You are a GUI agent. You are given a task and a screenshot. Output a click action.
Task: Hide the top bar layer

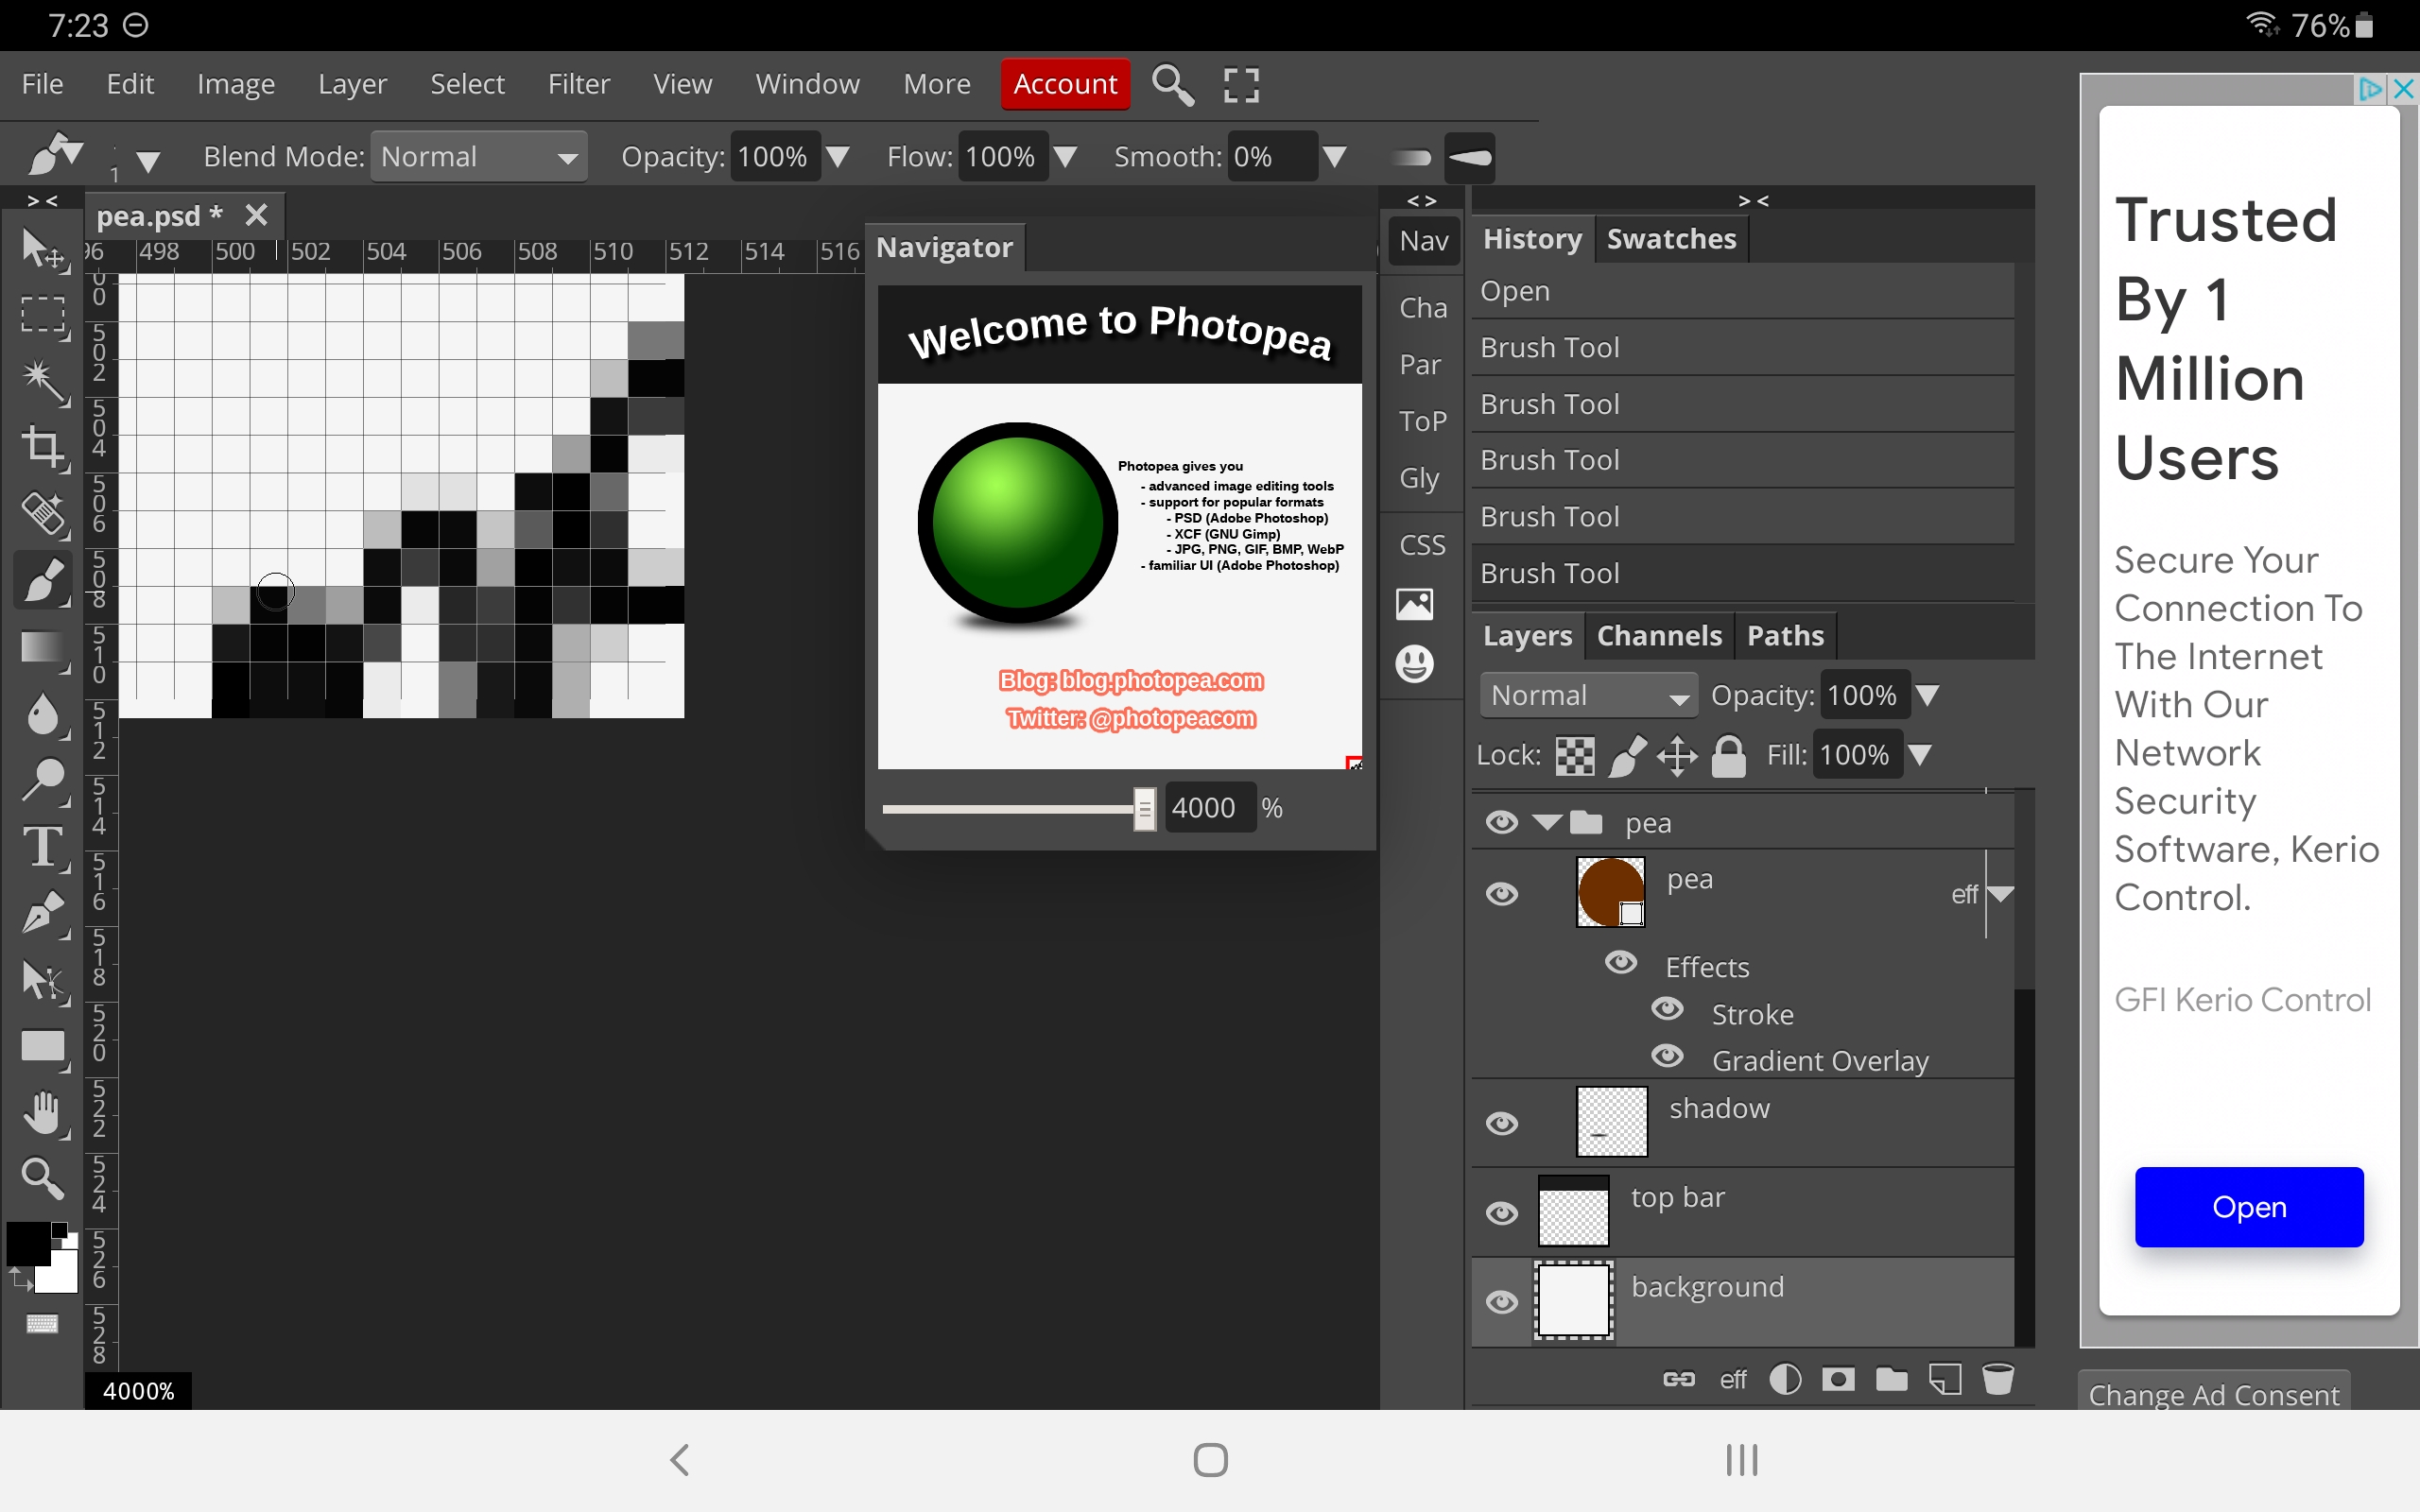tap(1501, 1213)
